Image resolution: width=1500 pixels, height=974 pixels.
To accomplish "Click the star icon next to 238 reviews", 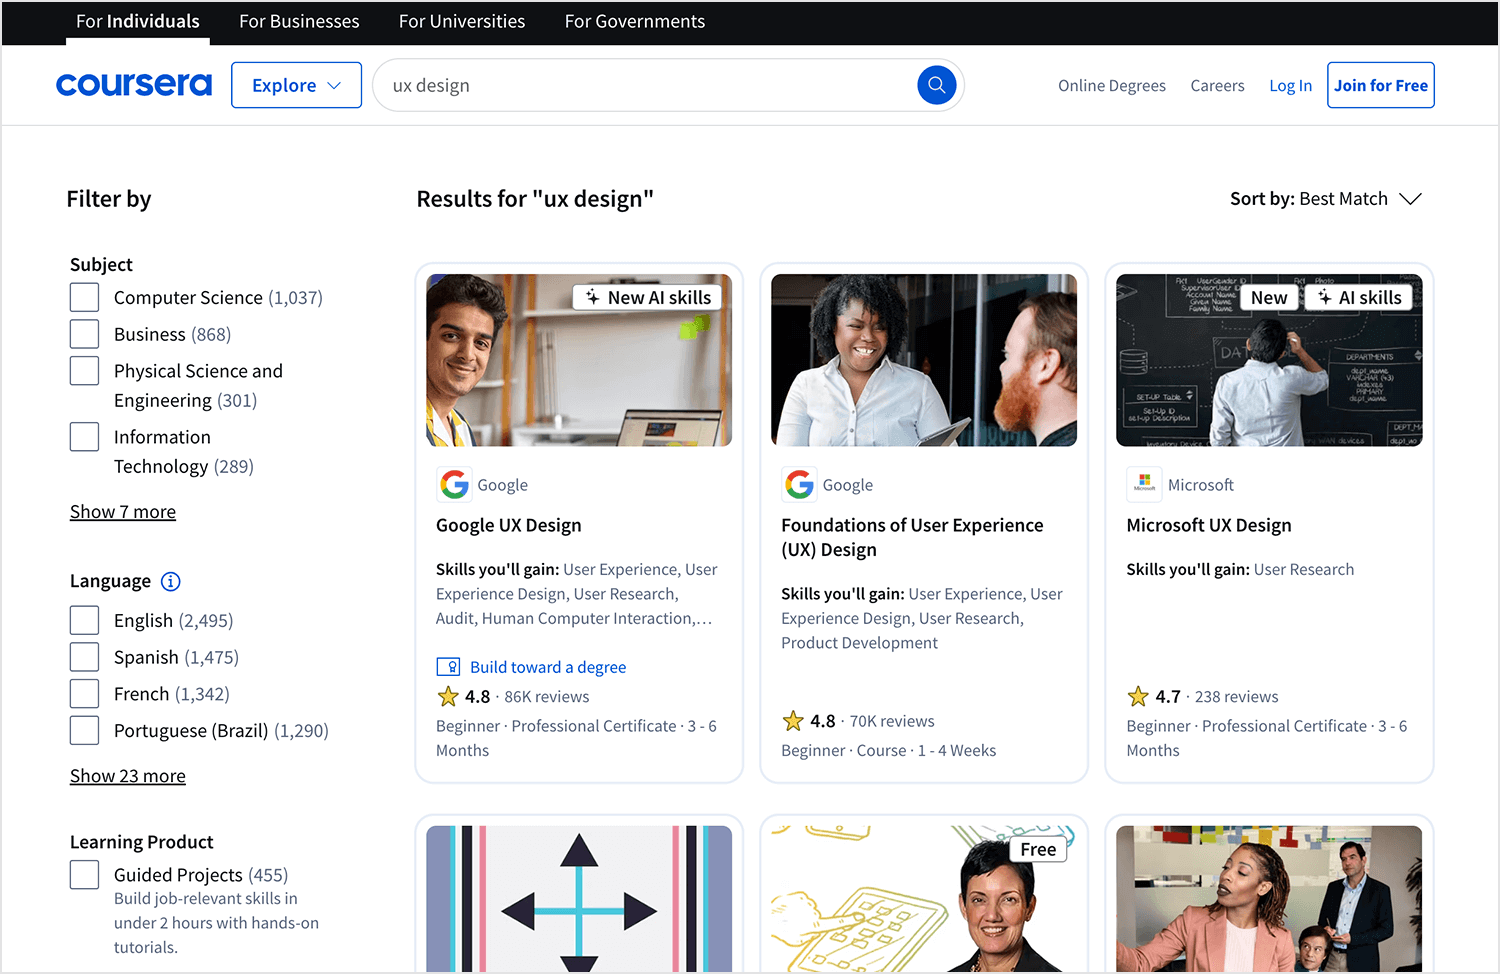I will click(x=1138, y=696).
